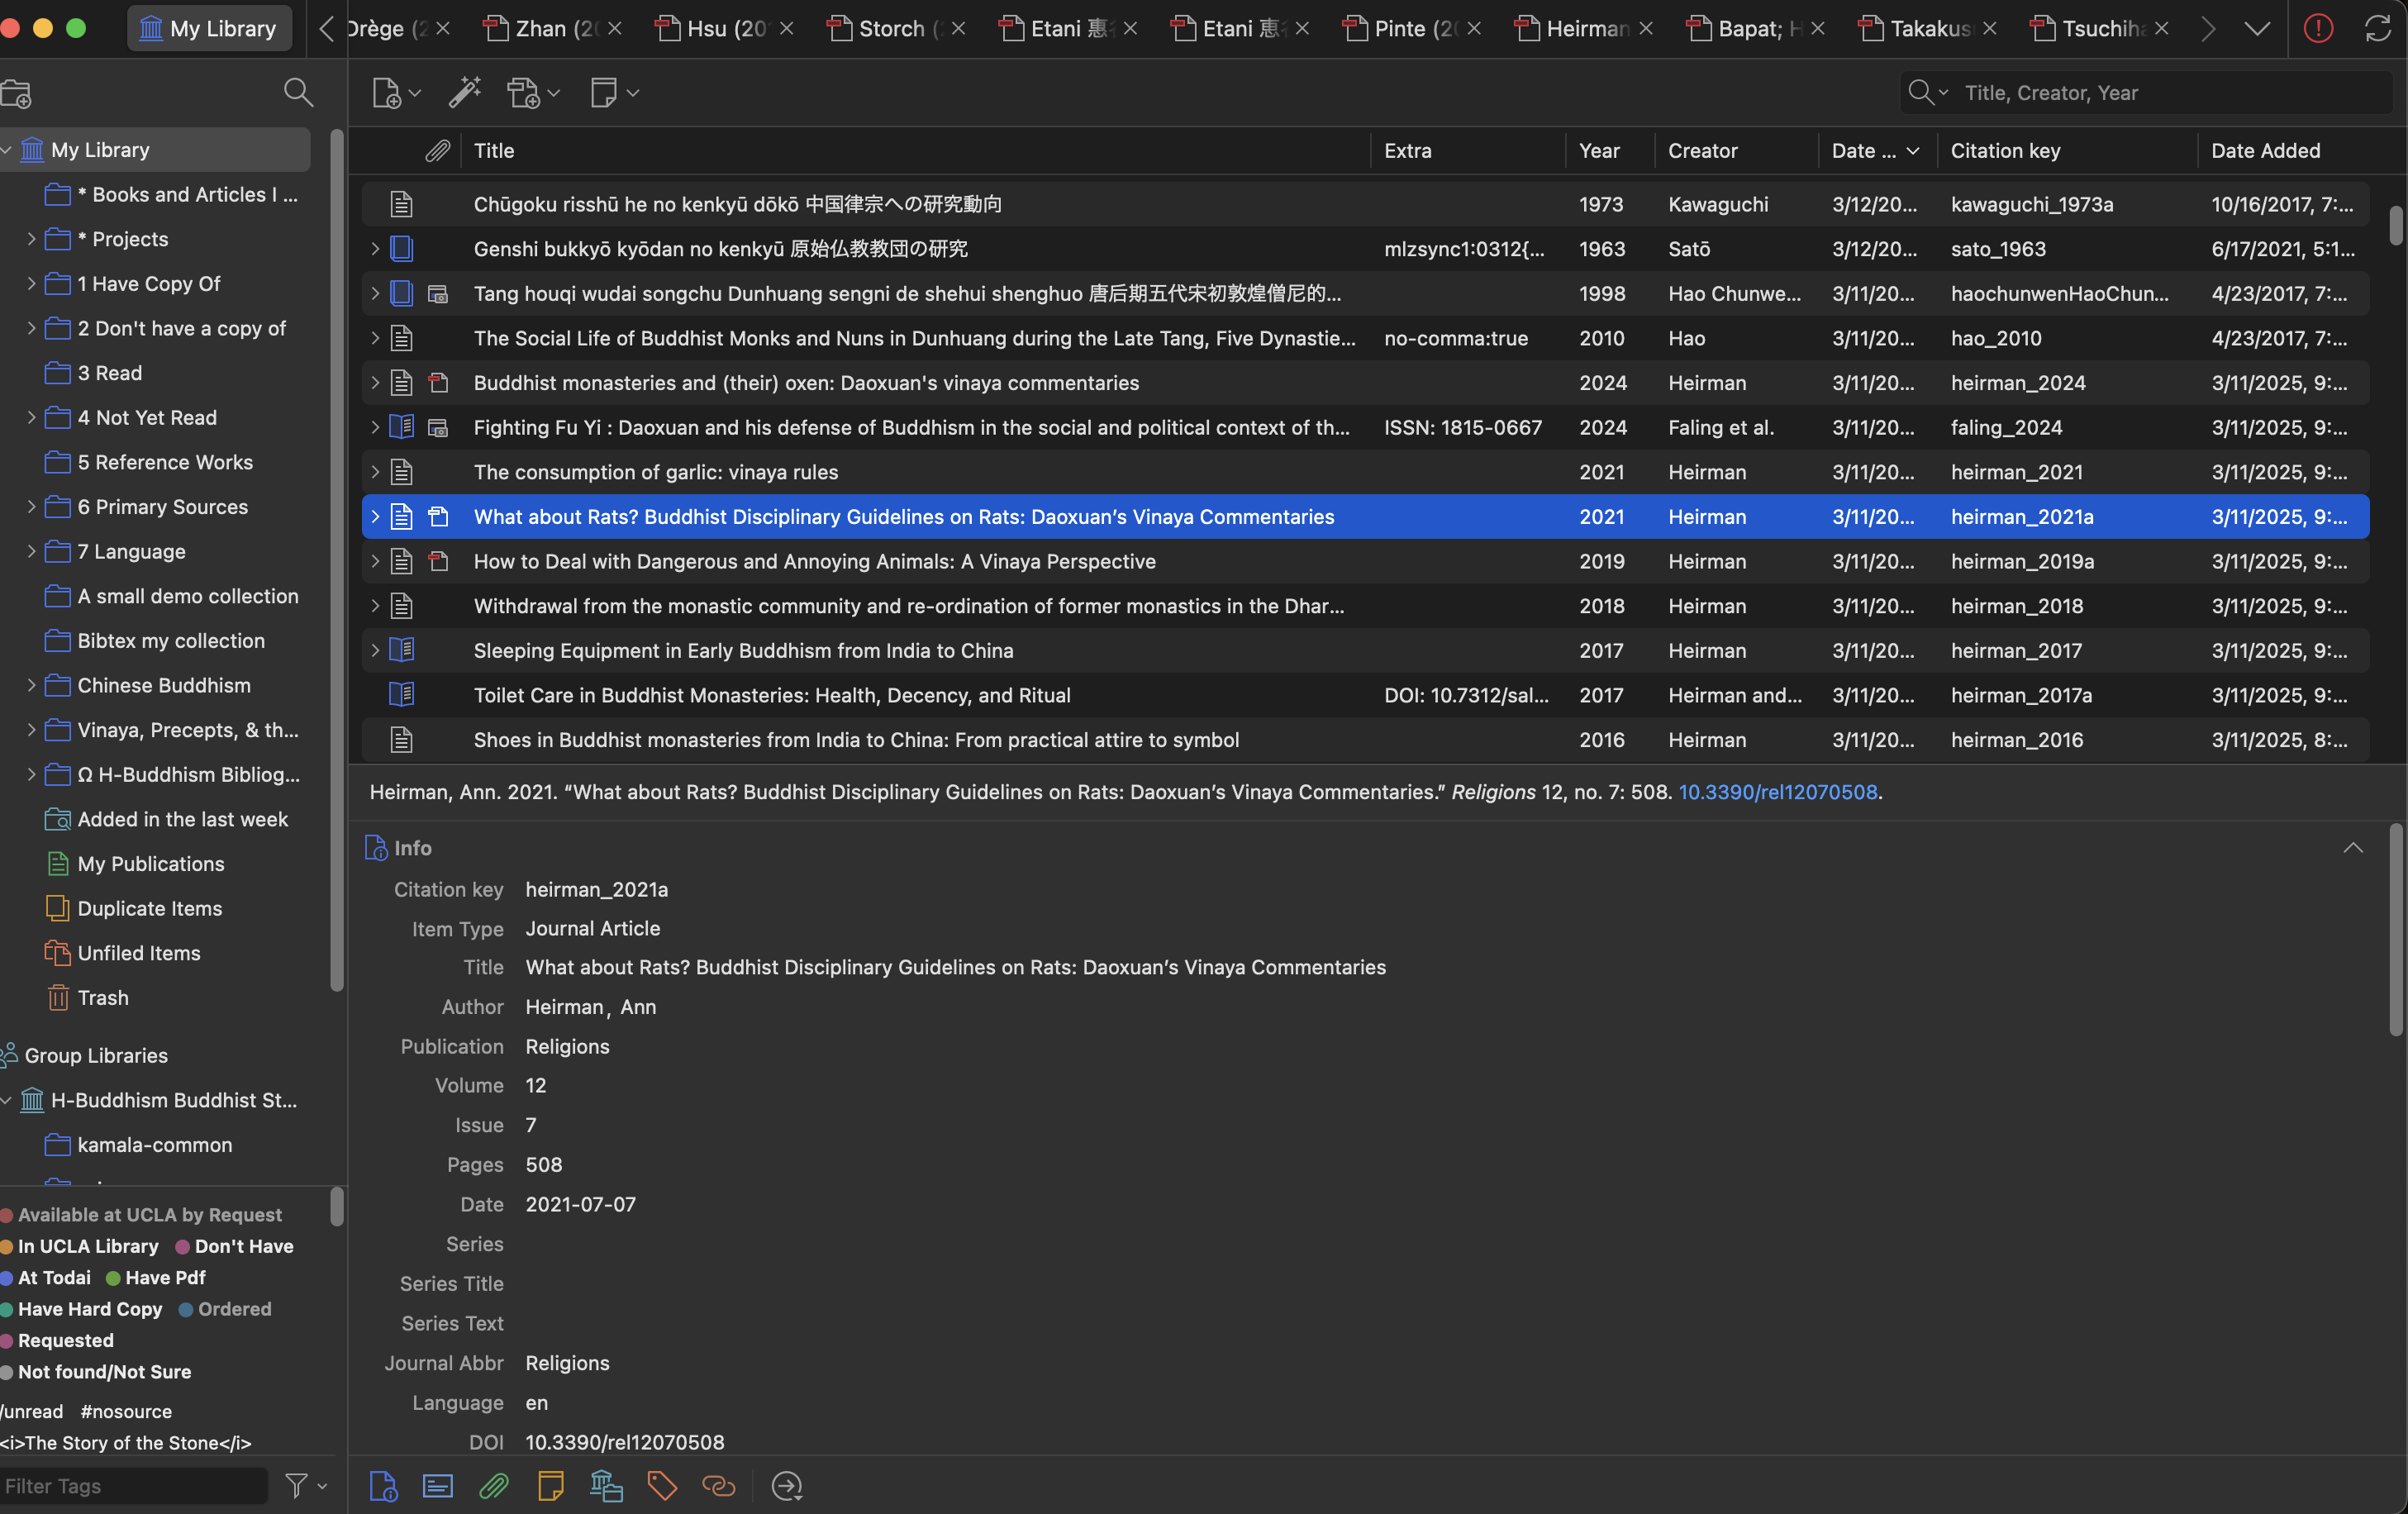Click the magic wand add-by-identifier icon
This screenshot has width=2408, height=1514.
click(464, 93)
